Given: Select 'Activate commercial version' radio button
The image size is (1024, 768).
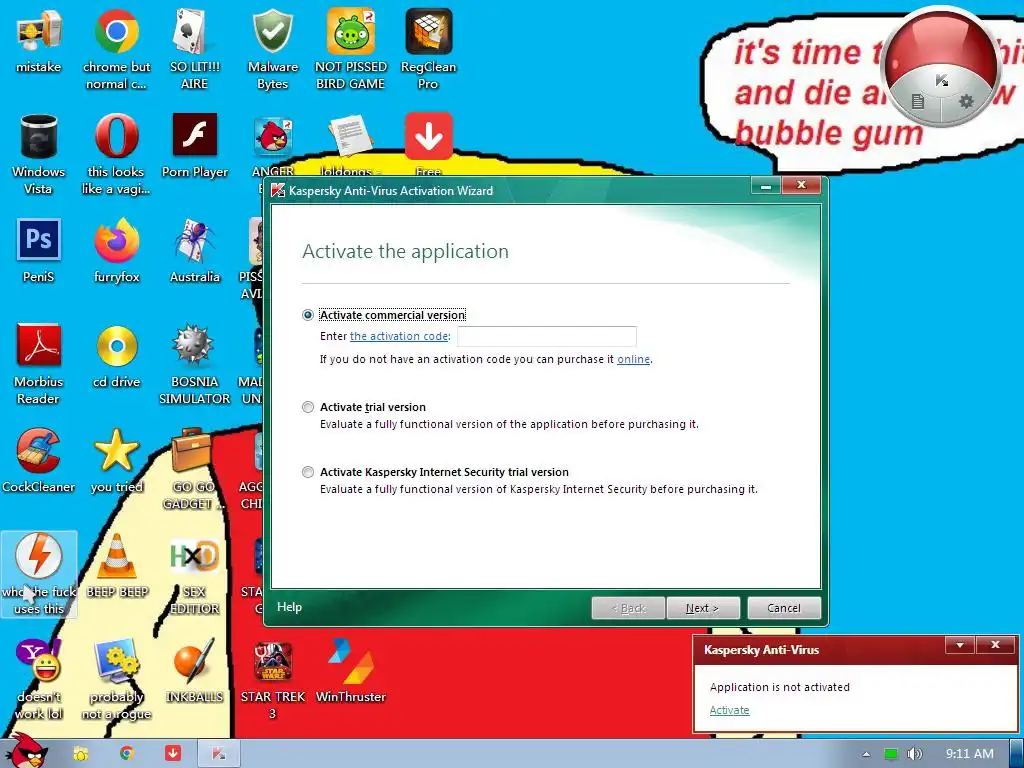Looking at the screenshot, I should (308, 315).
